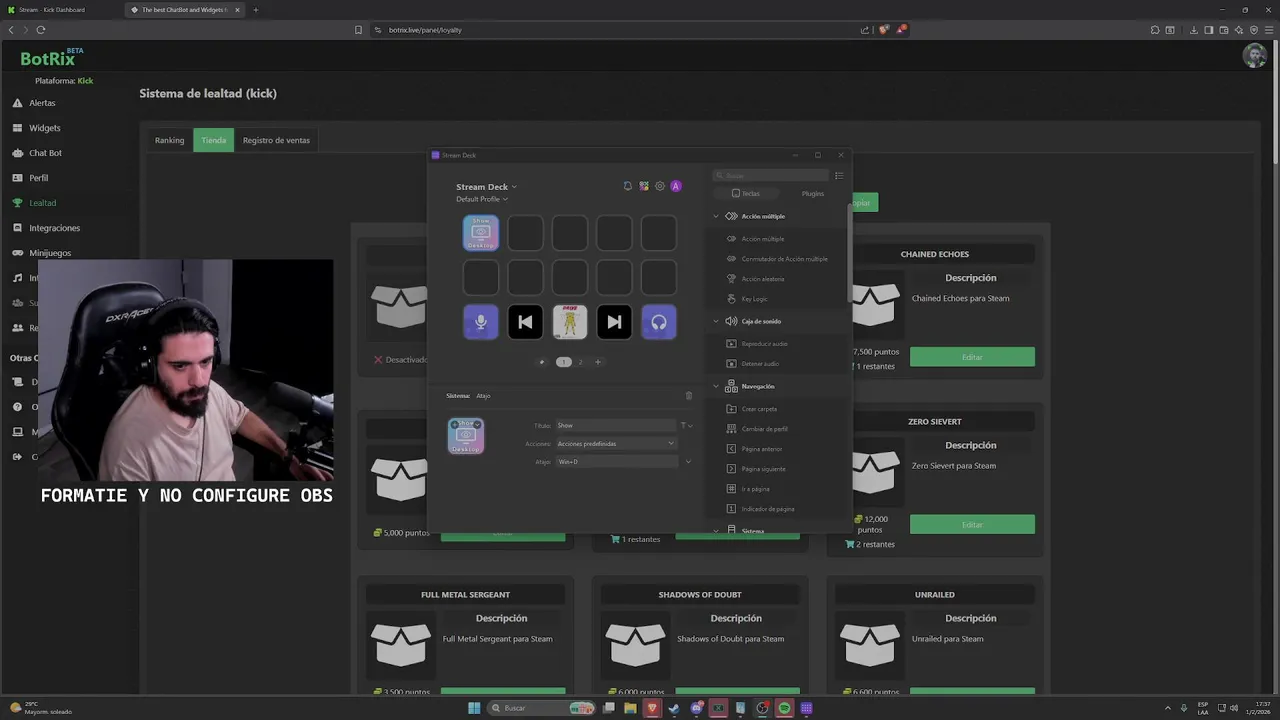The width and height of the screenshot is (1280, 720).
Task: Open Windows Start menu
Action: pyautogui.click(x=474, y=708)
